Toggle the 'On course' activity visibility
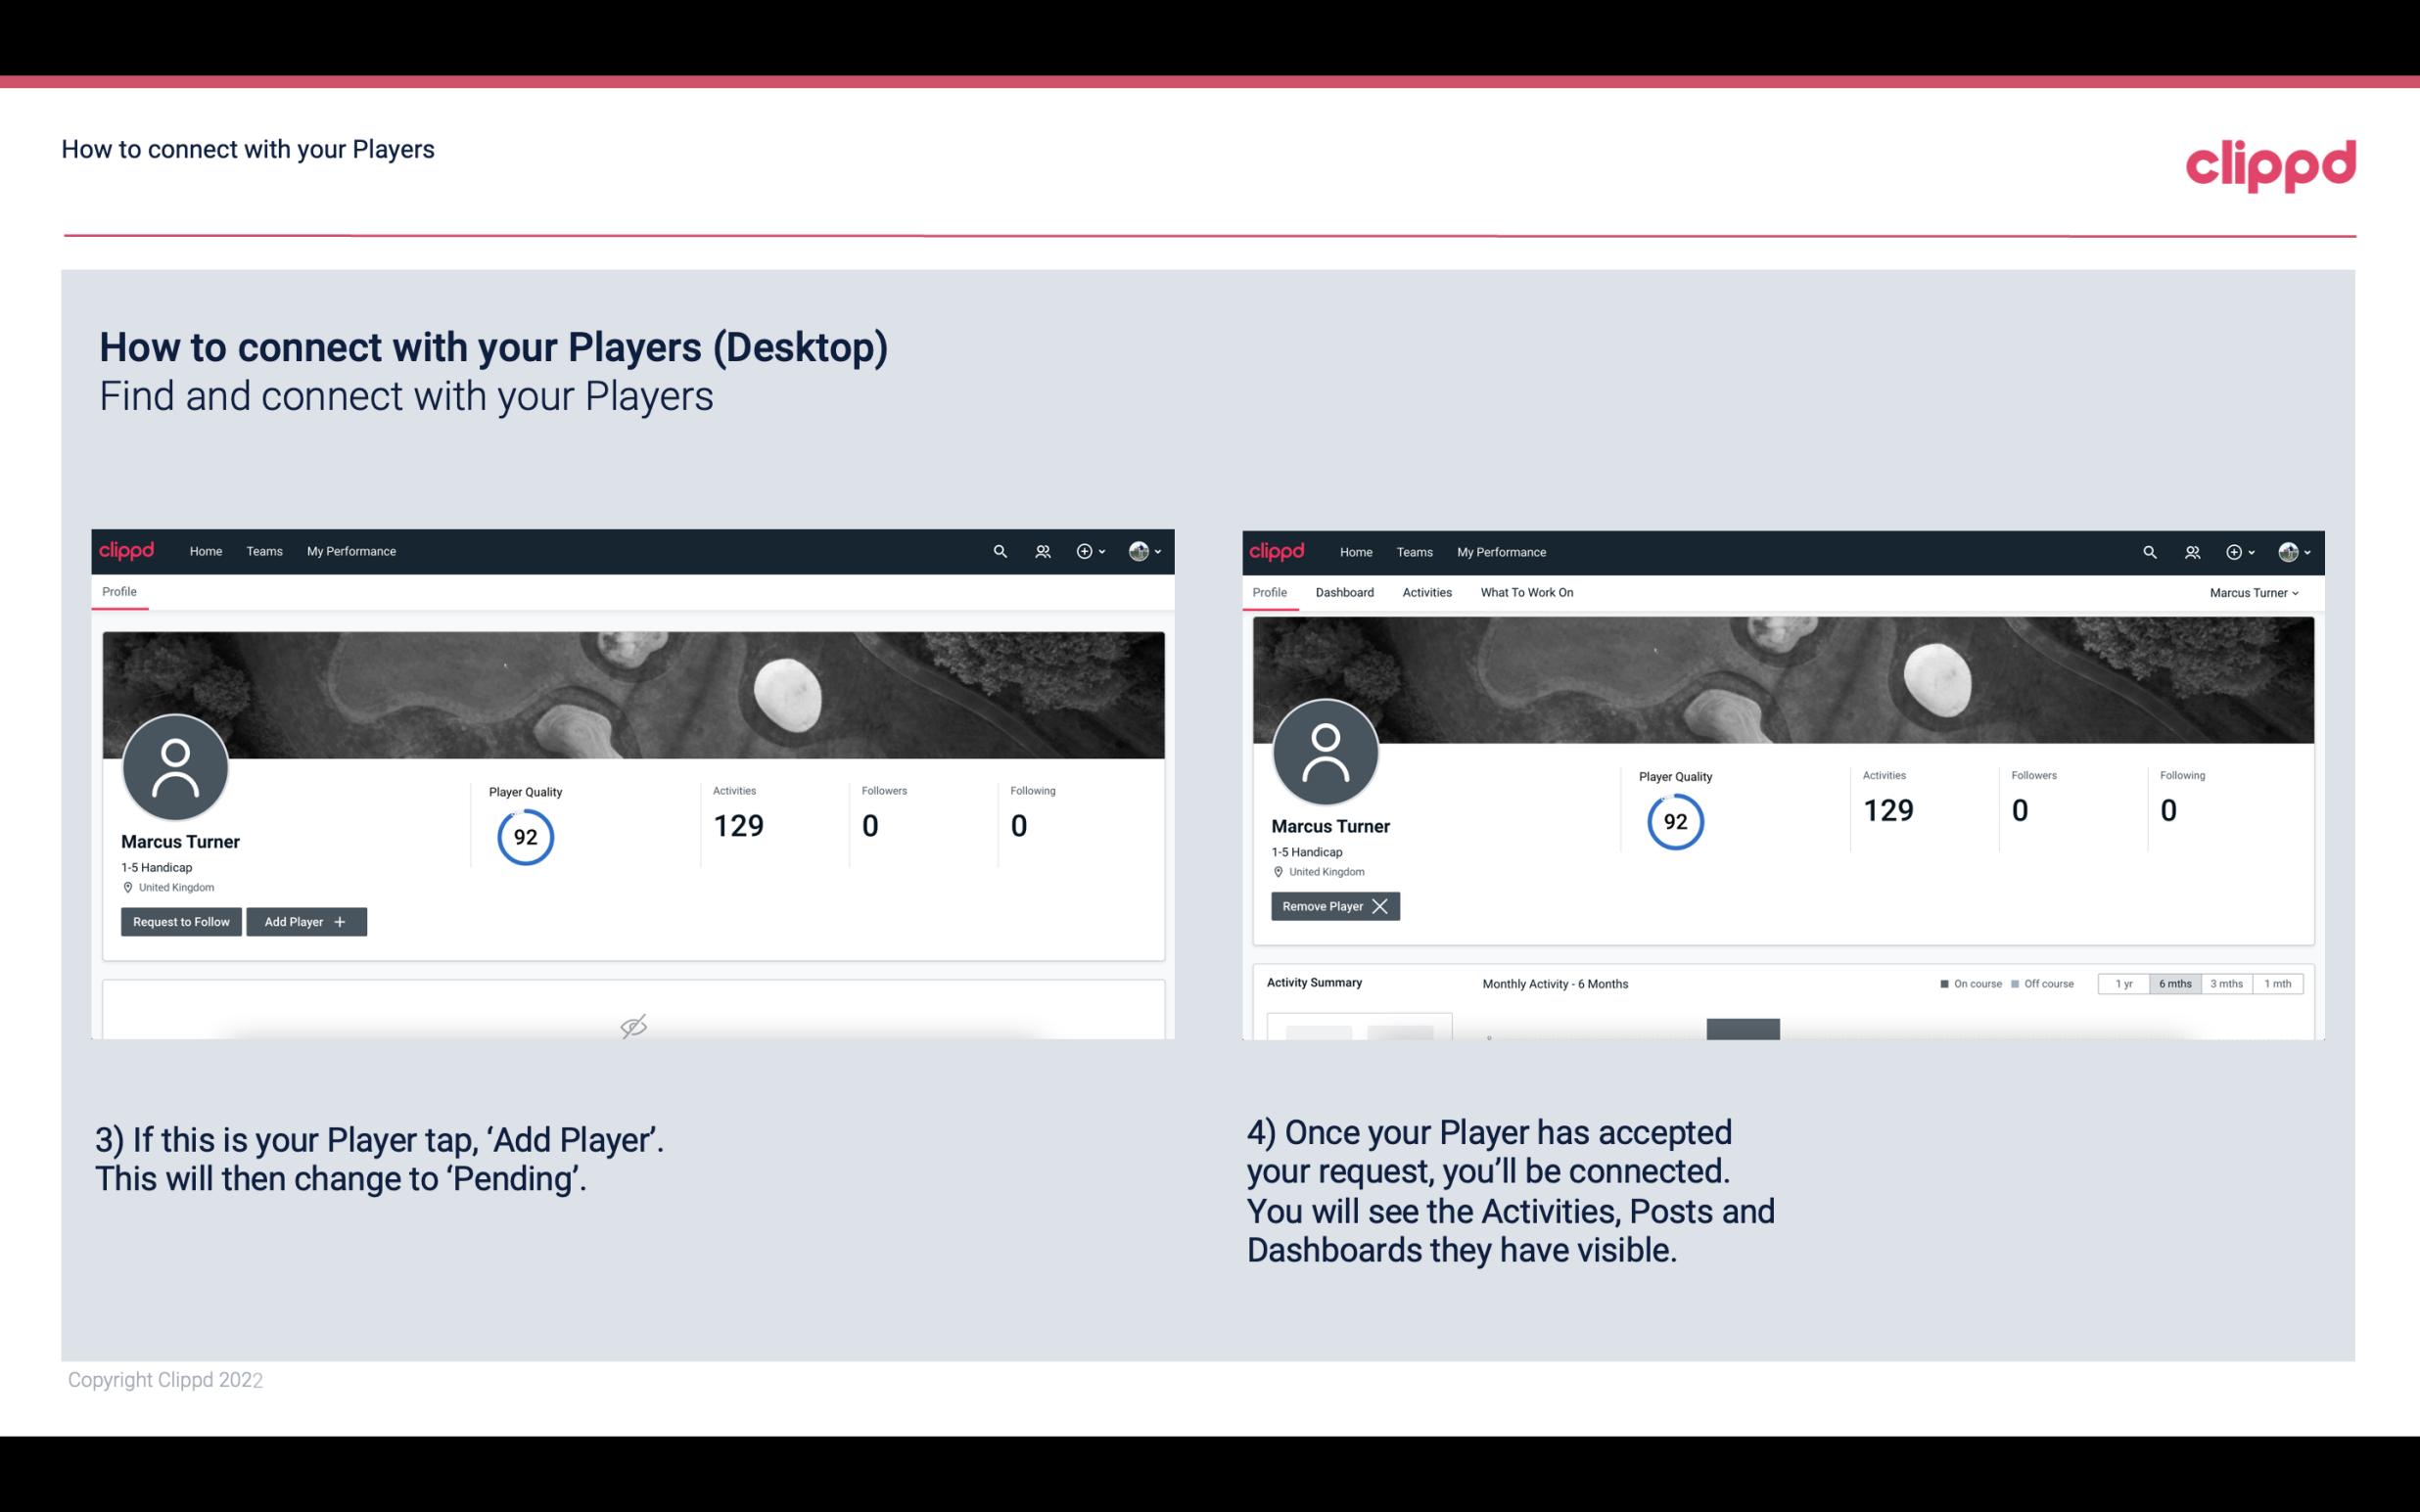The height and width of the screenshot is (1512, 2420). [1964, 983]
